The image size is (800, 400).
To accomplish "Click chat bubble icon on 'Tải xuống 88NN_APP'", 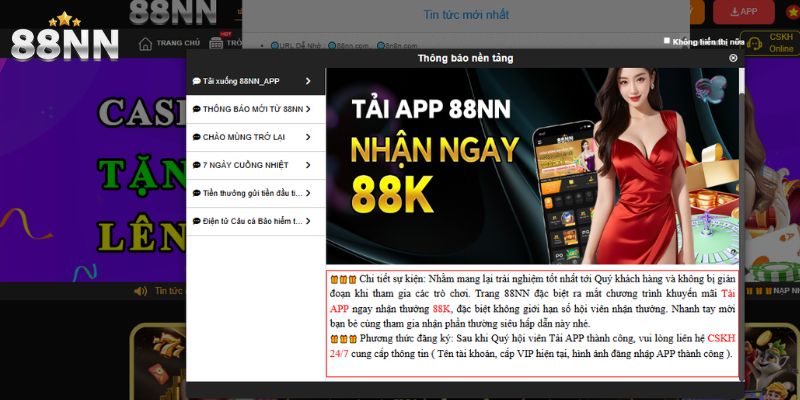I will [x=196, y=81].
